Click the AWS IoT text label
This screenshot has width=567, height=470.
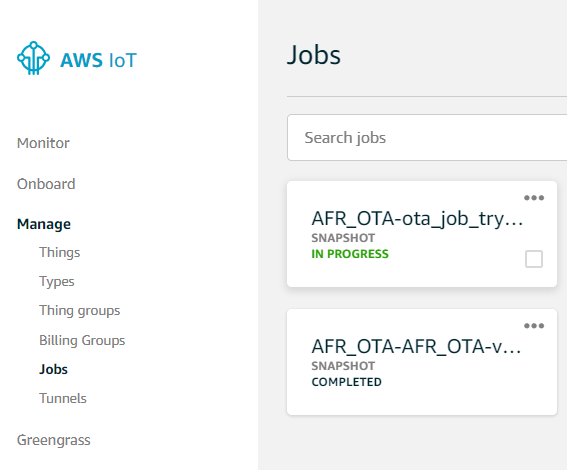pyautogui.click(x=98, y=60)
